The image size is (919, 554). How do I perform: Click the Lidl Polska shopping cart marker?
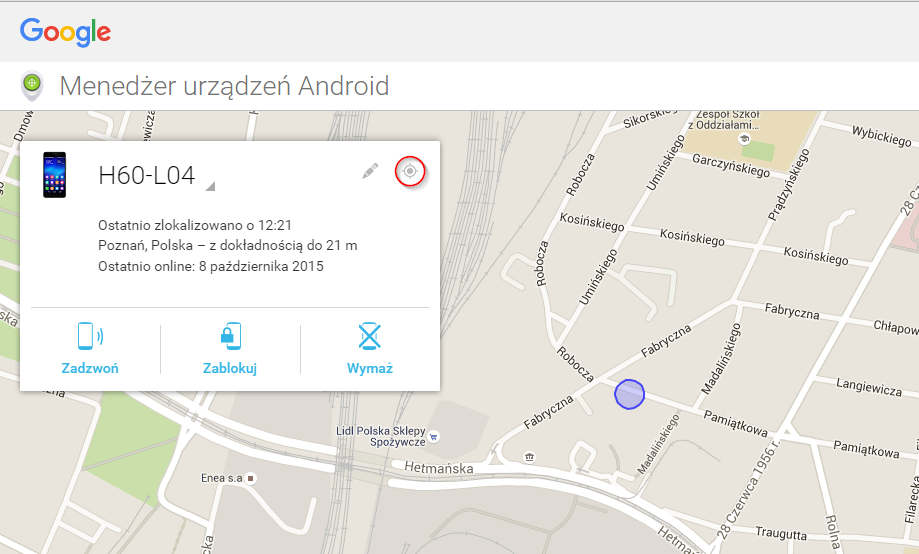(434, 437)
